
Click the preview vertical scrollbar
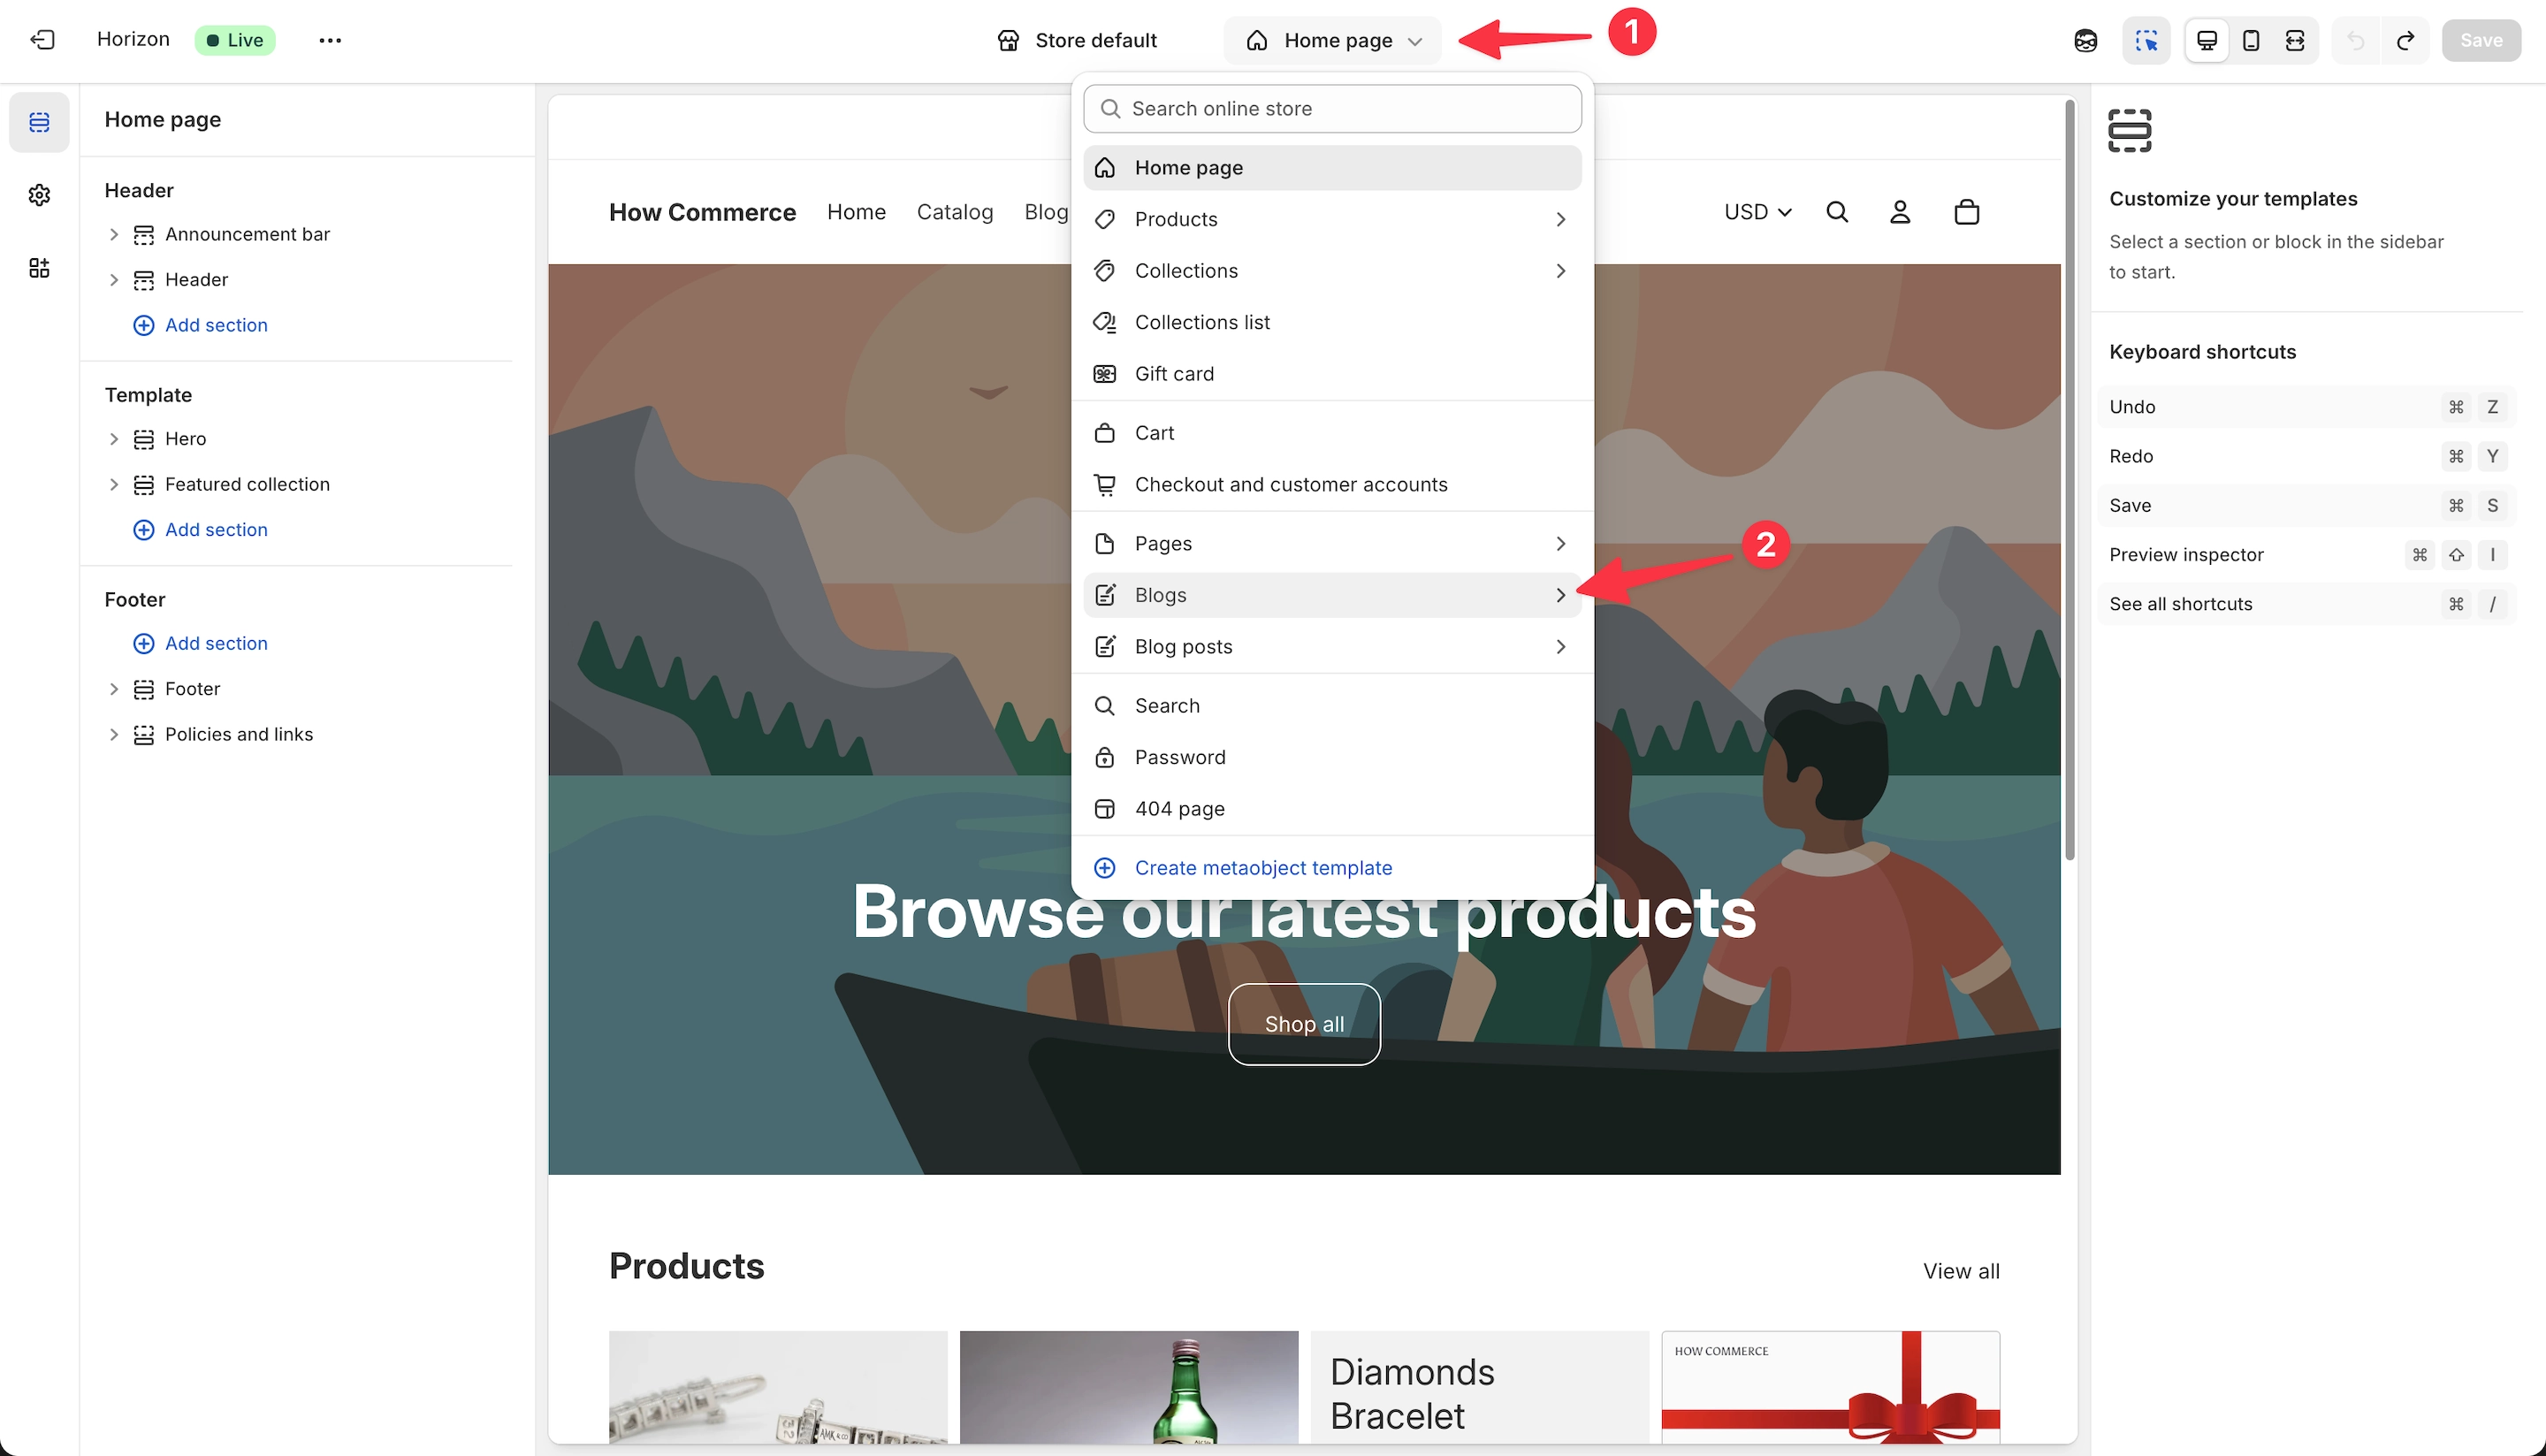tap(2069, 480)
